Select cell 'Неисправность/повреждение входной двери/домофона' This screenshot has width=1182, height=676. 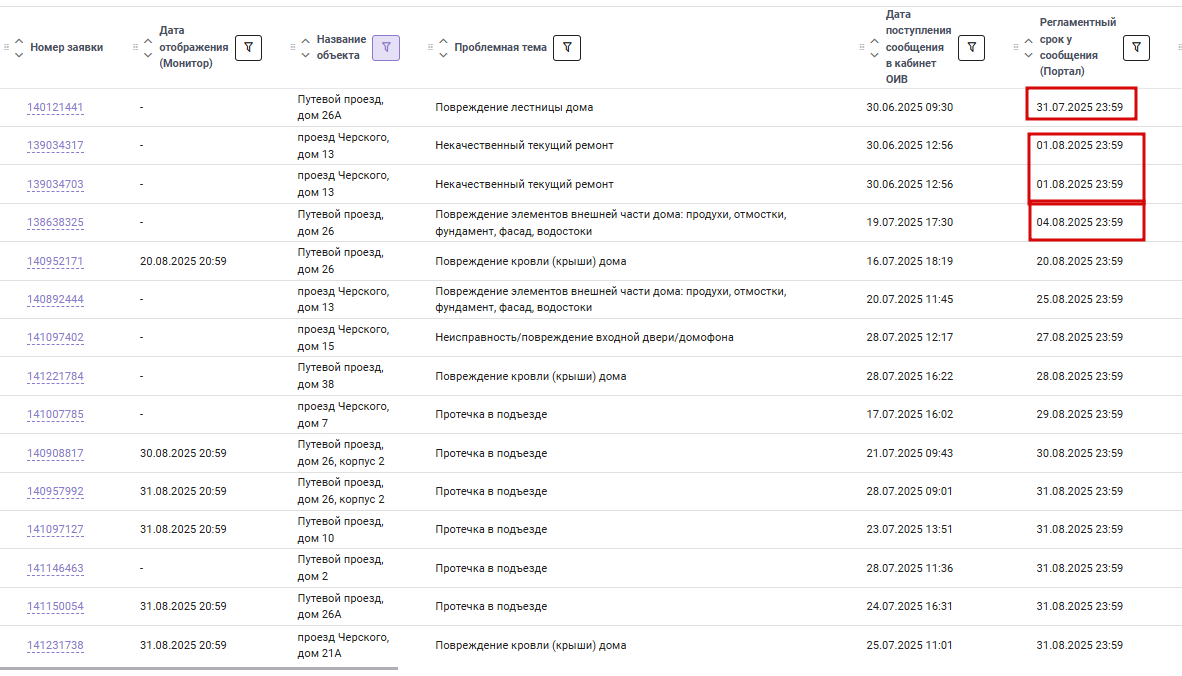click(584, 338)
